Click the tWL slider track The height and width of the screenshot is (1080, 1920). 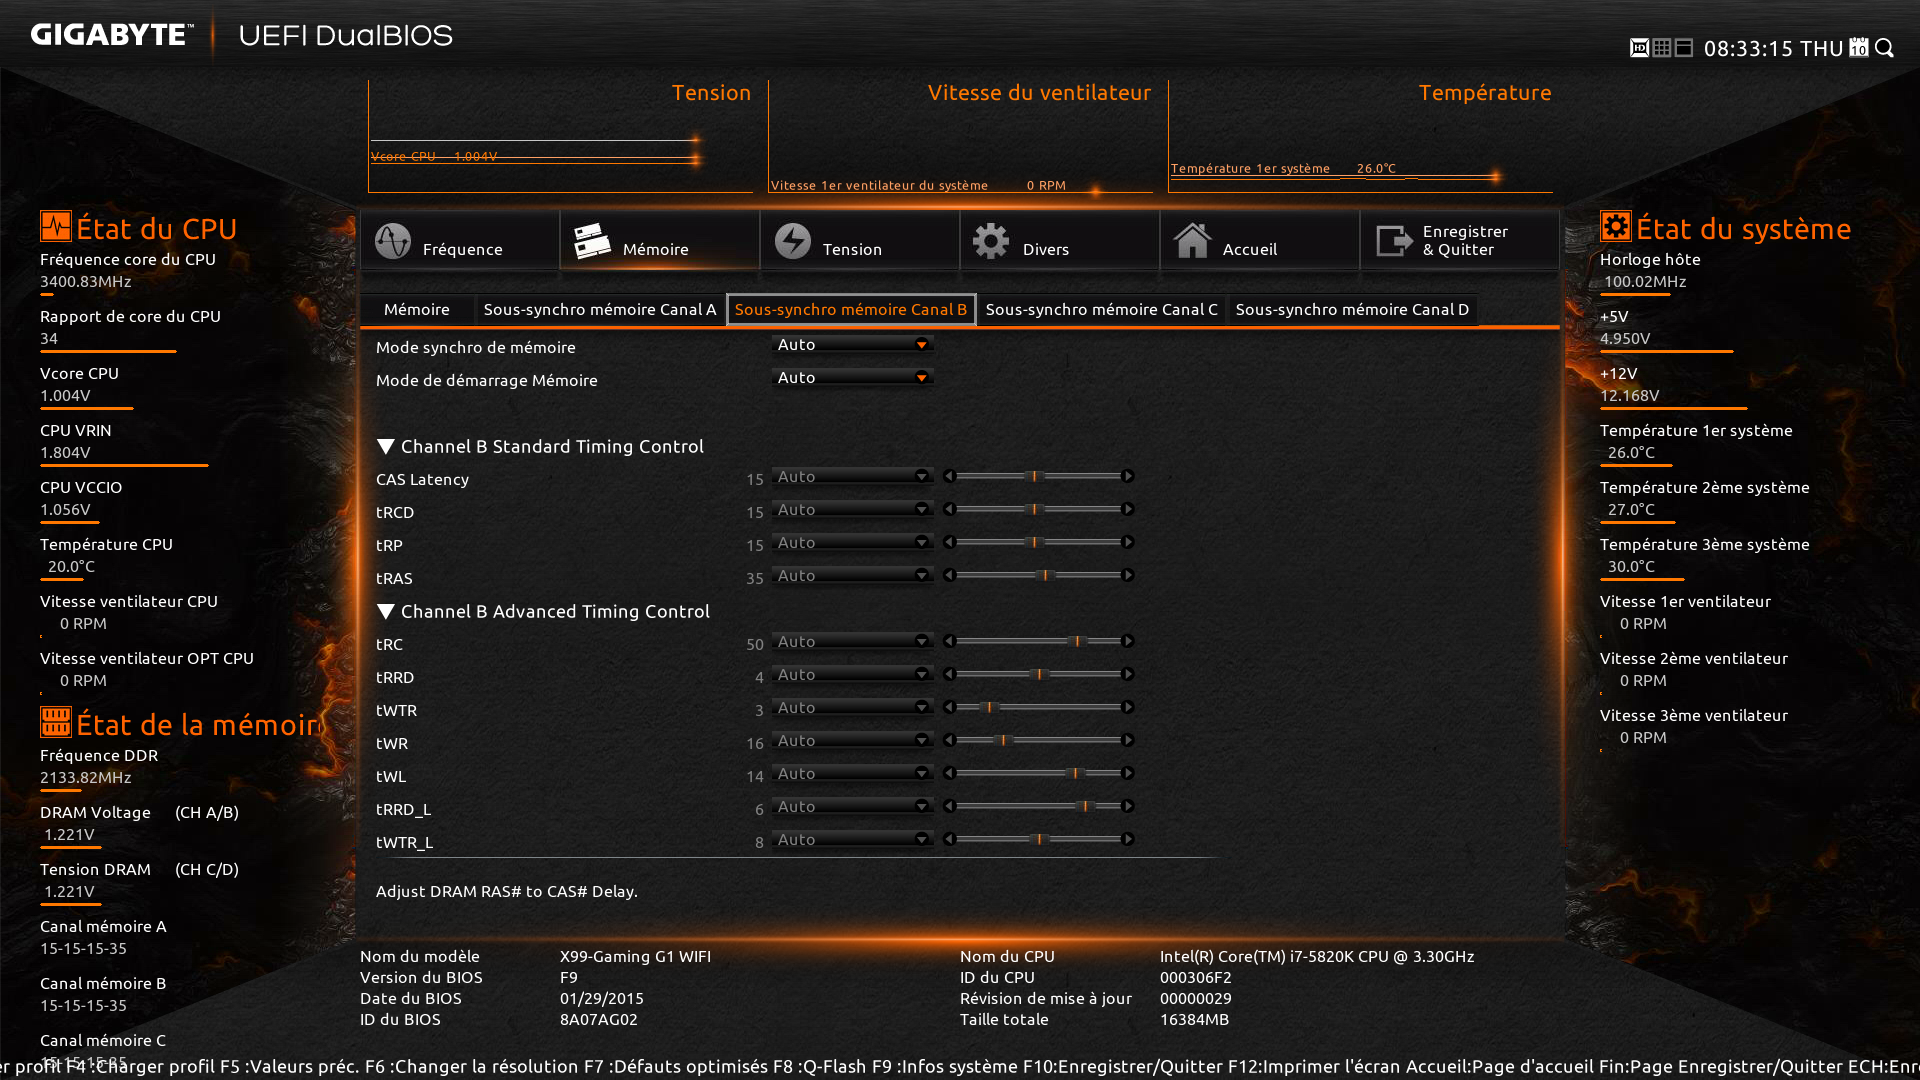coord(1038,773)
